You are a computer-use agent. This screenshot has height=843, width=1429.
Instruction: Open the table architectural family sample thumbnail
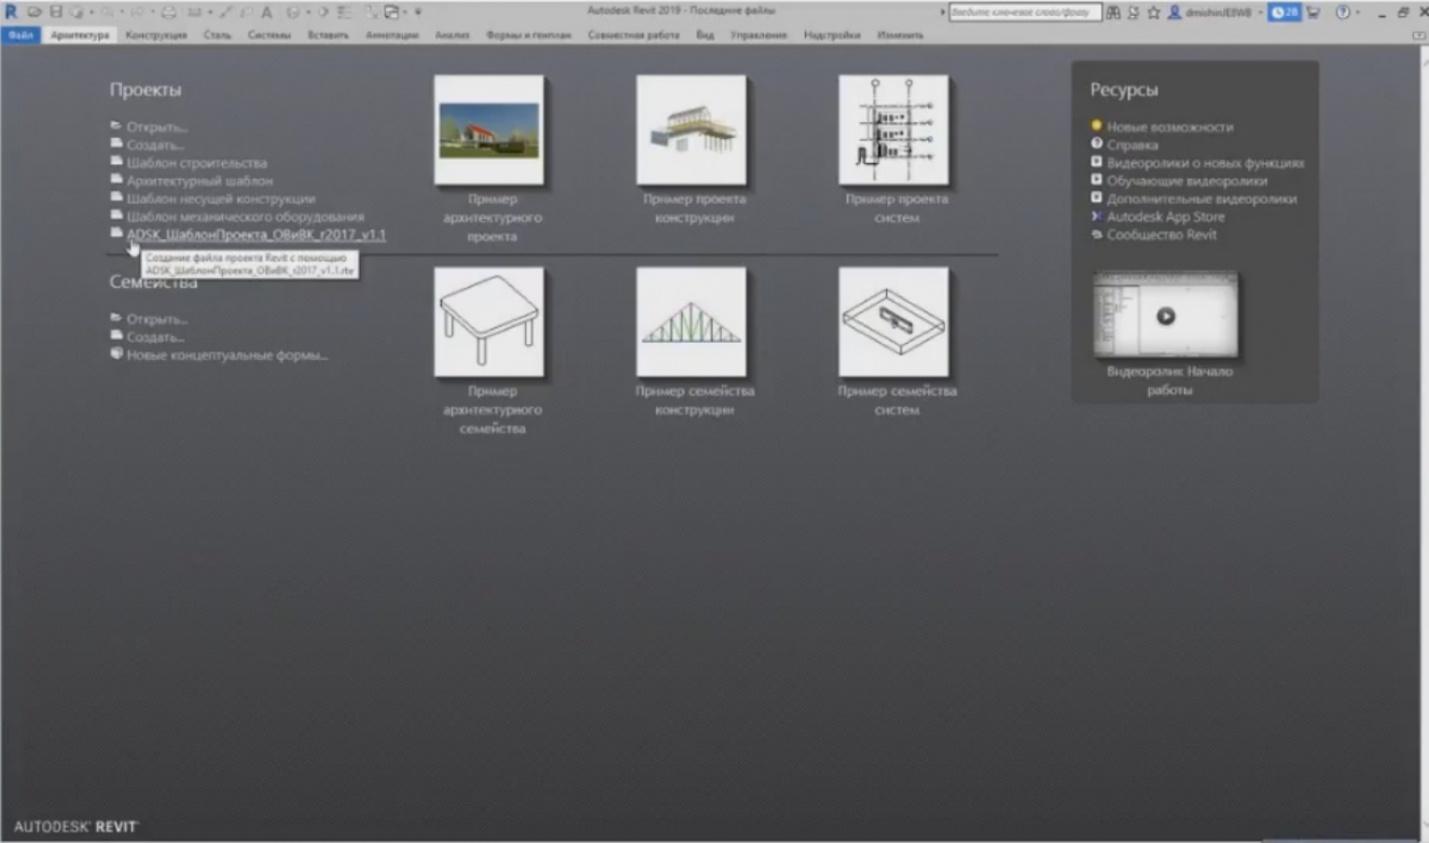(x=489, y=322)
